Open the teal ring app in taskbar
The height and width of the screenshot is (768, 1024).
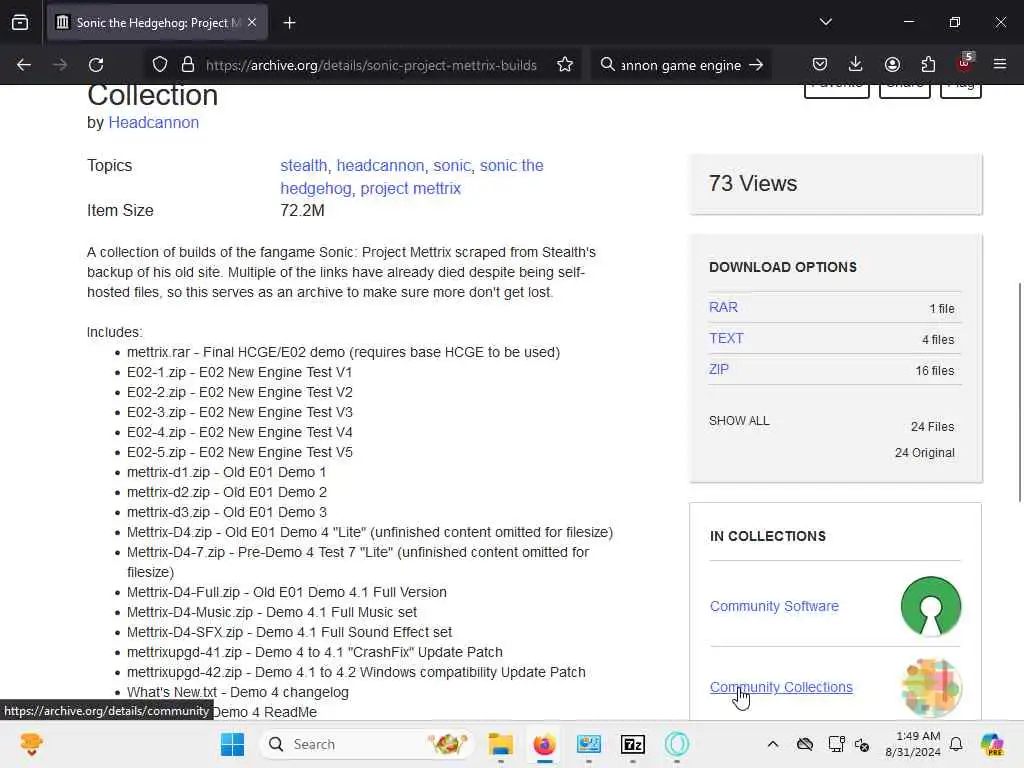pos(677,744)
